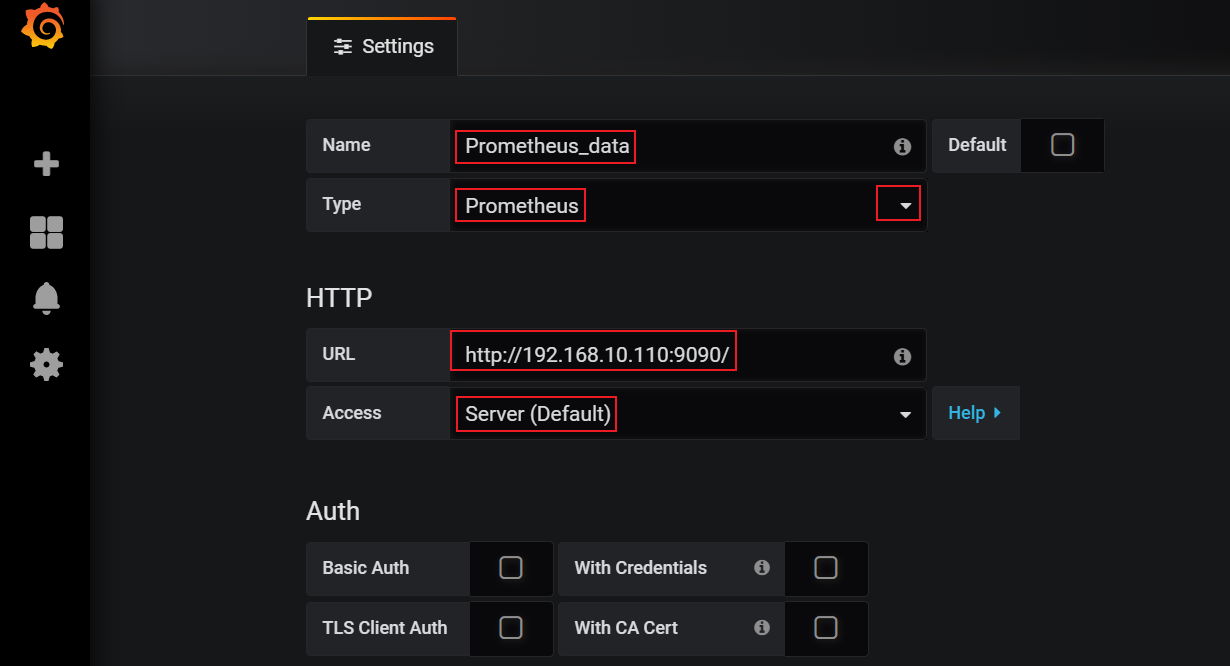Click the URL input field
This screenshot has height=666, width=1230.
pos(688,355)
